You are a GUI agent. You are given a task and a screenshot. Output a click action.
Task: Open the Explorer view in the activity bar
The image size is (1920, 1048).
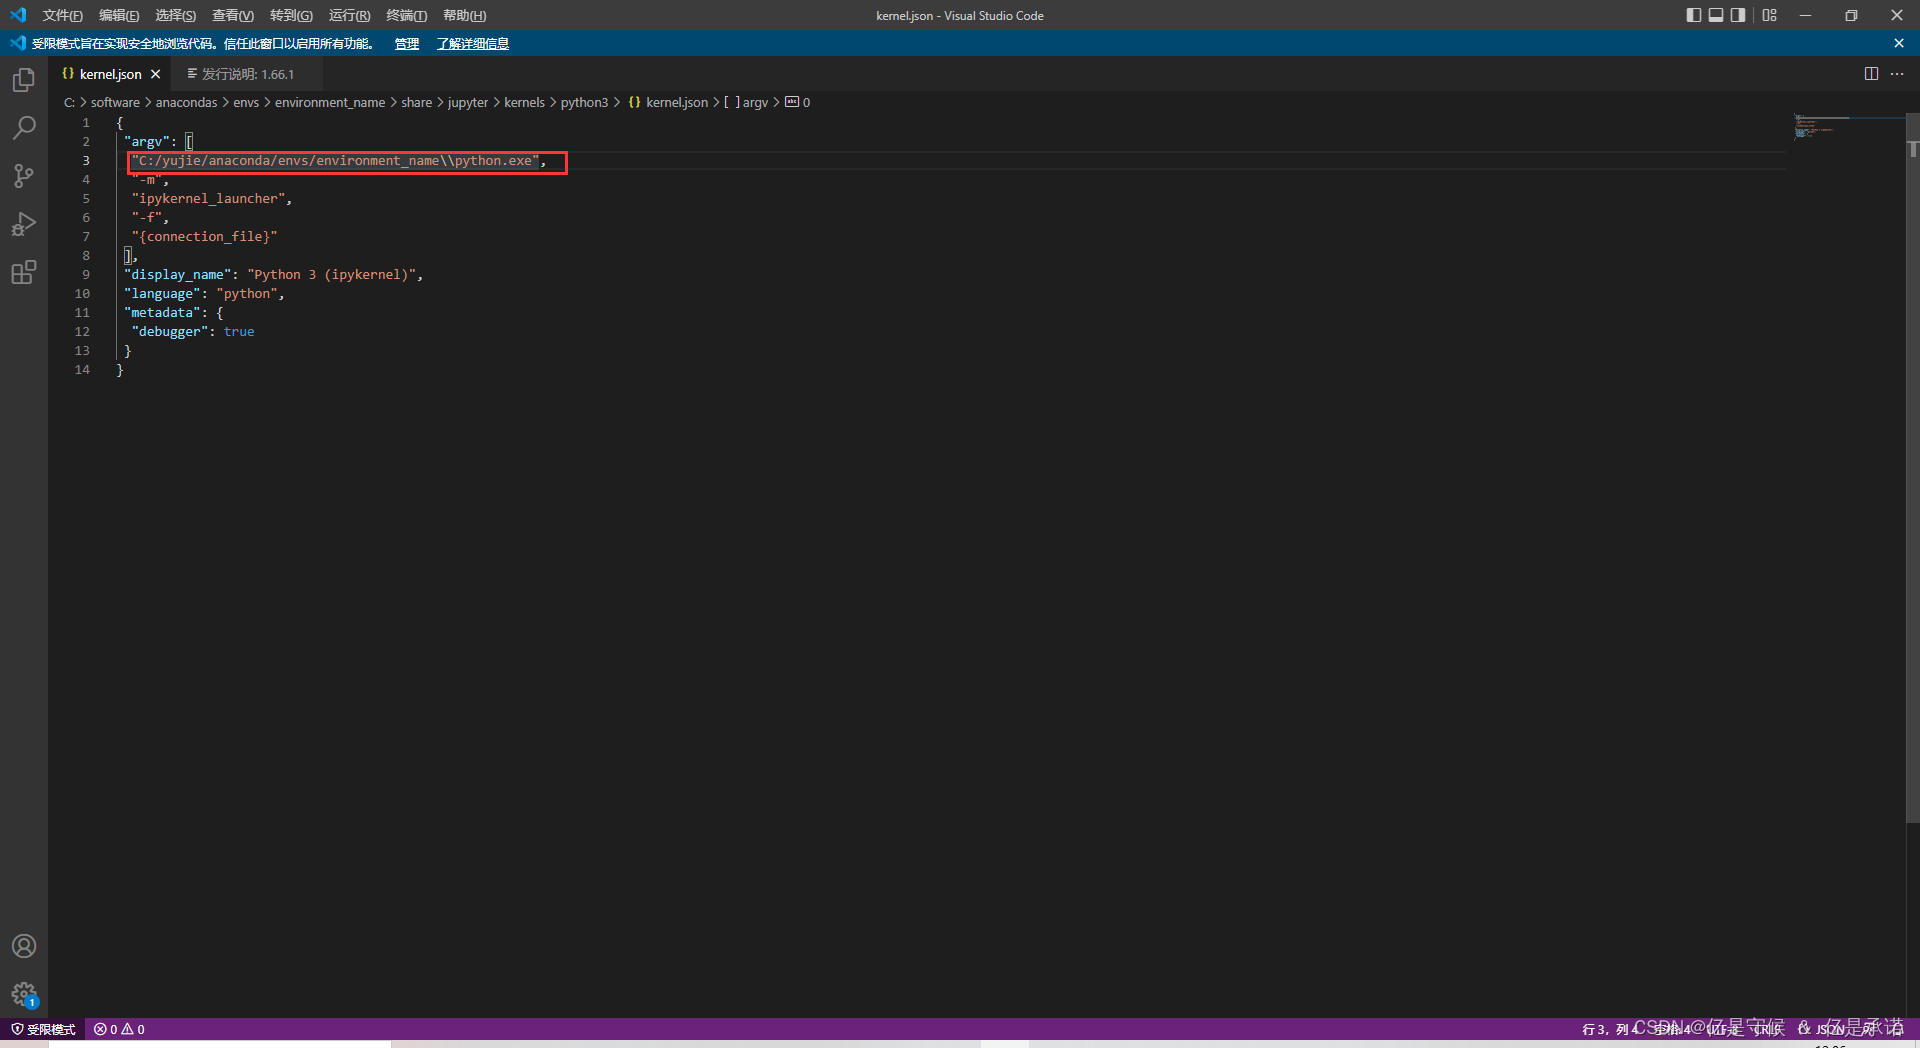tap(24, 80)
